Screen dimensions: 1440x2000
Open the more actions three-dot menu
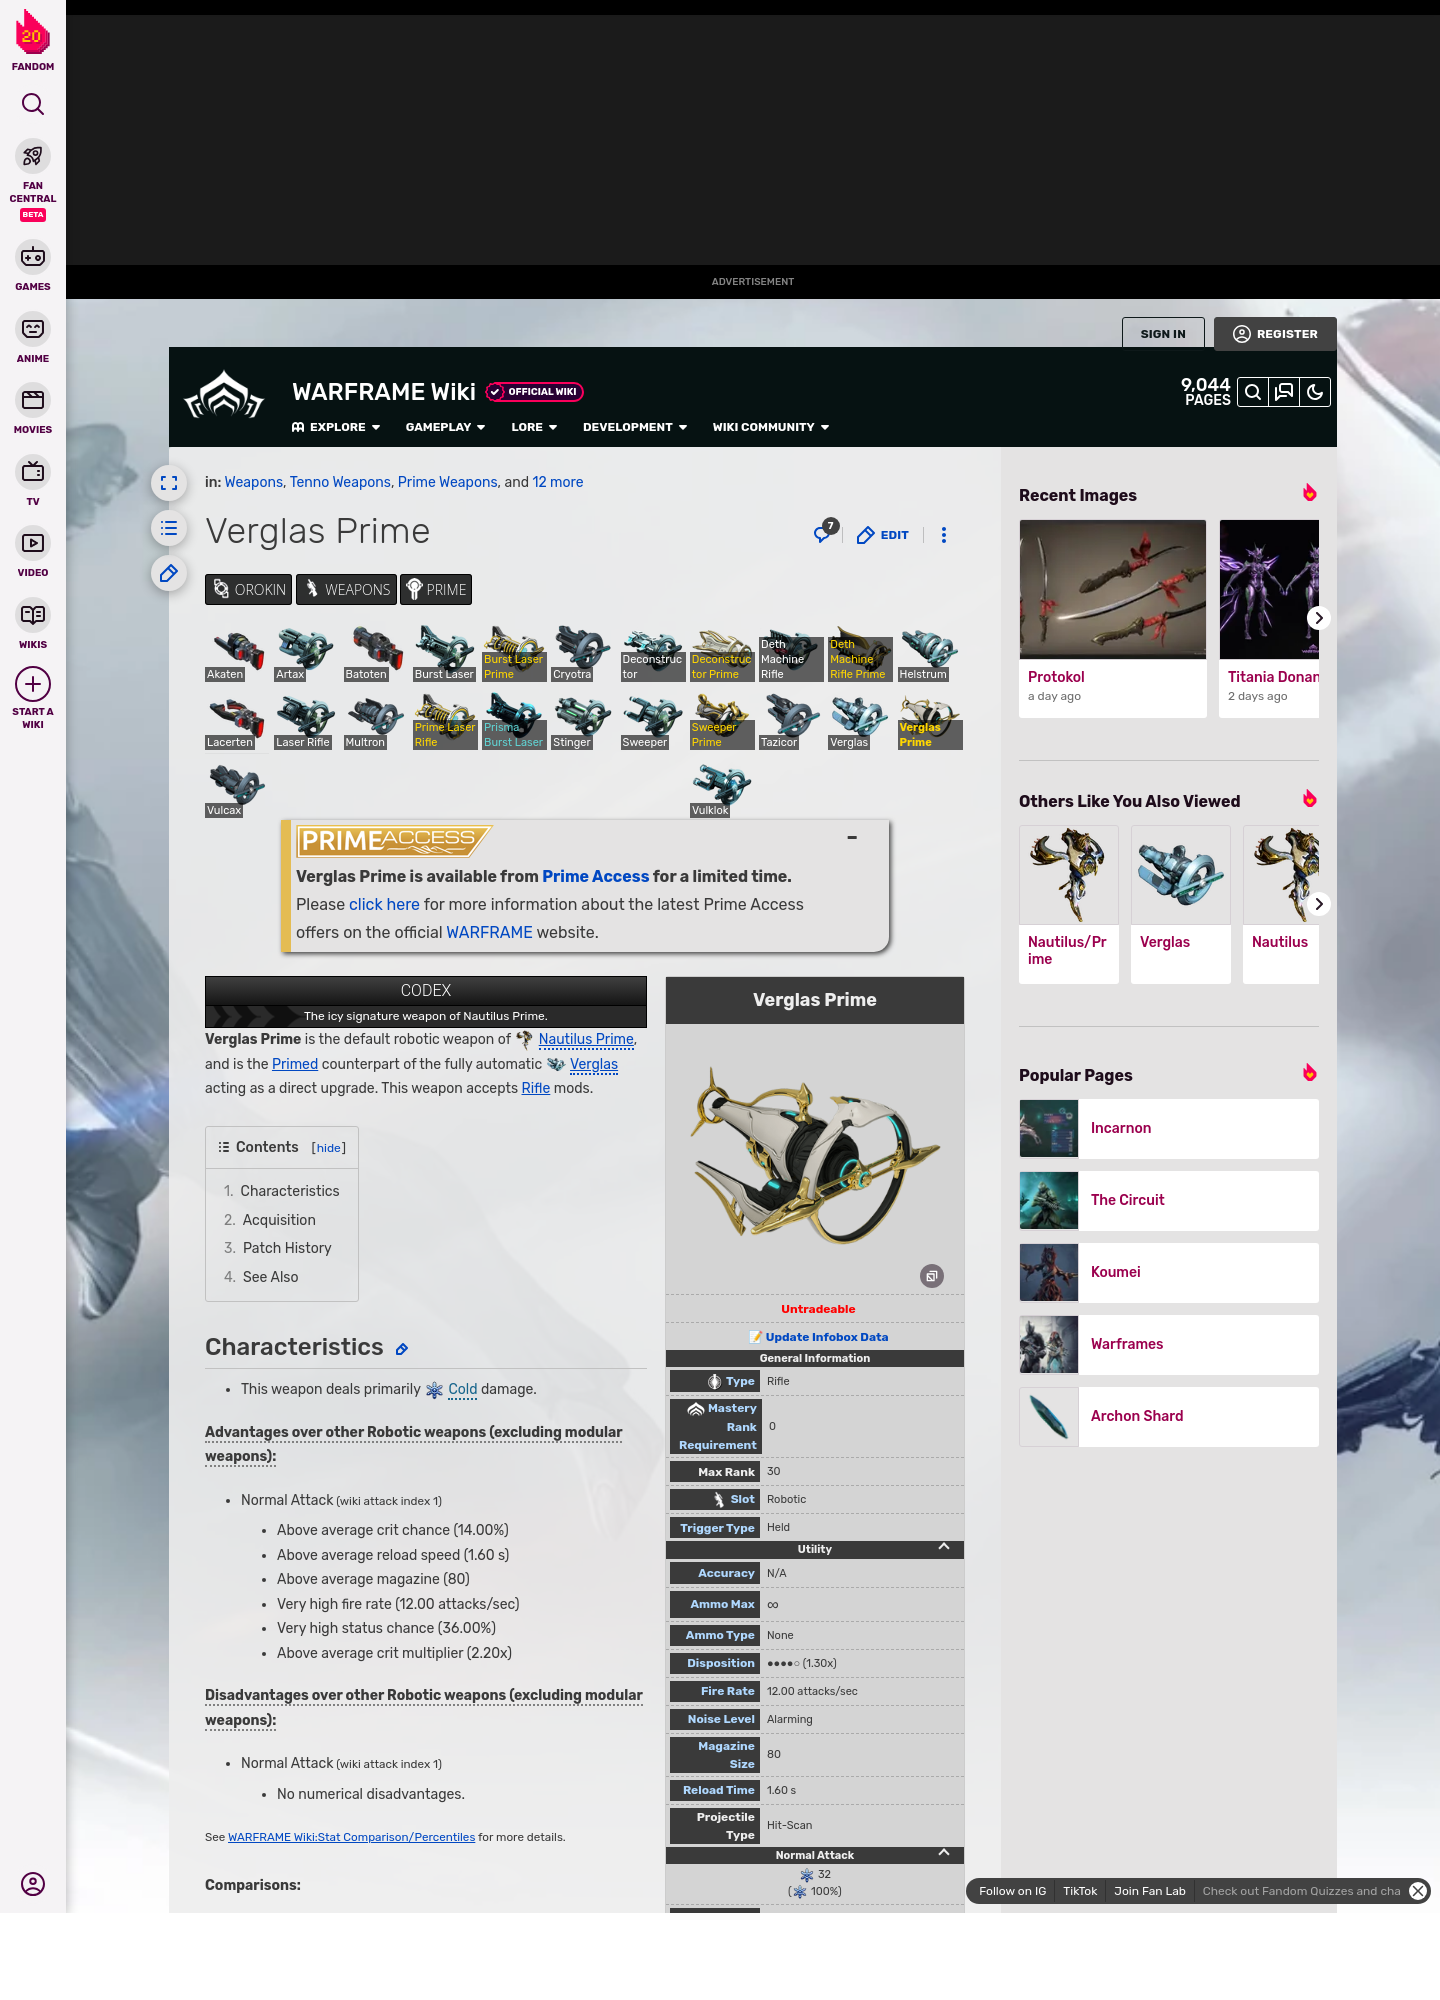pos(943,535)
